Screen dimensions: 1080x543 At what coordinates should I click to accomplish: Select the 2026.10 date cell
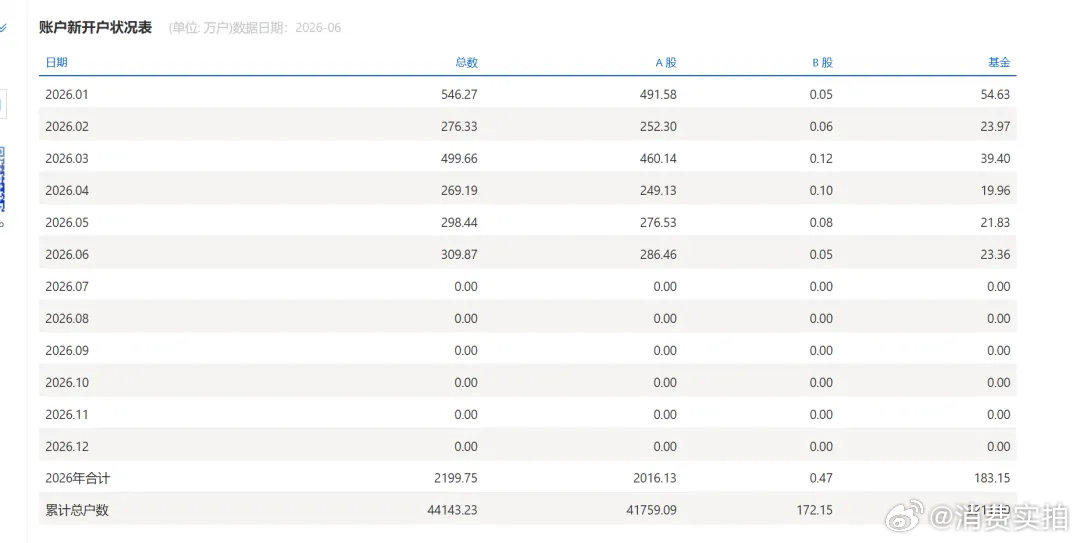coord(67,382)
